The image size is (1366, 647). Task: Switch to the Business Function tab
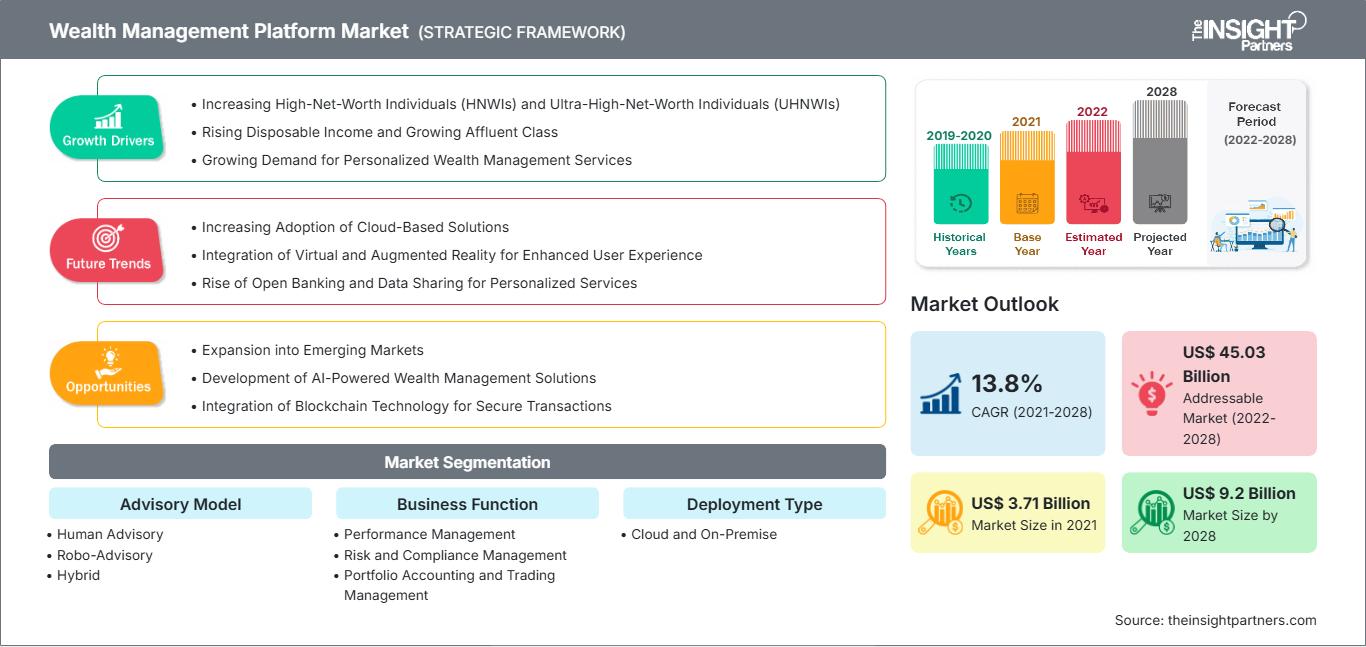click(x=467, y=504)
